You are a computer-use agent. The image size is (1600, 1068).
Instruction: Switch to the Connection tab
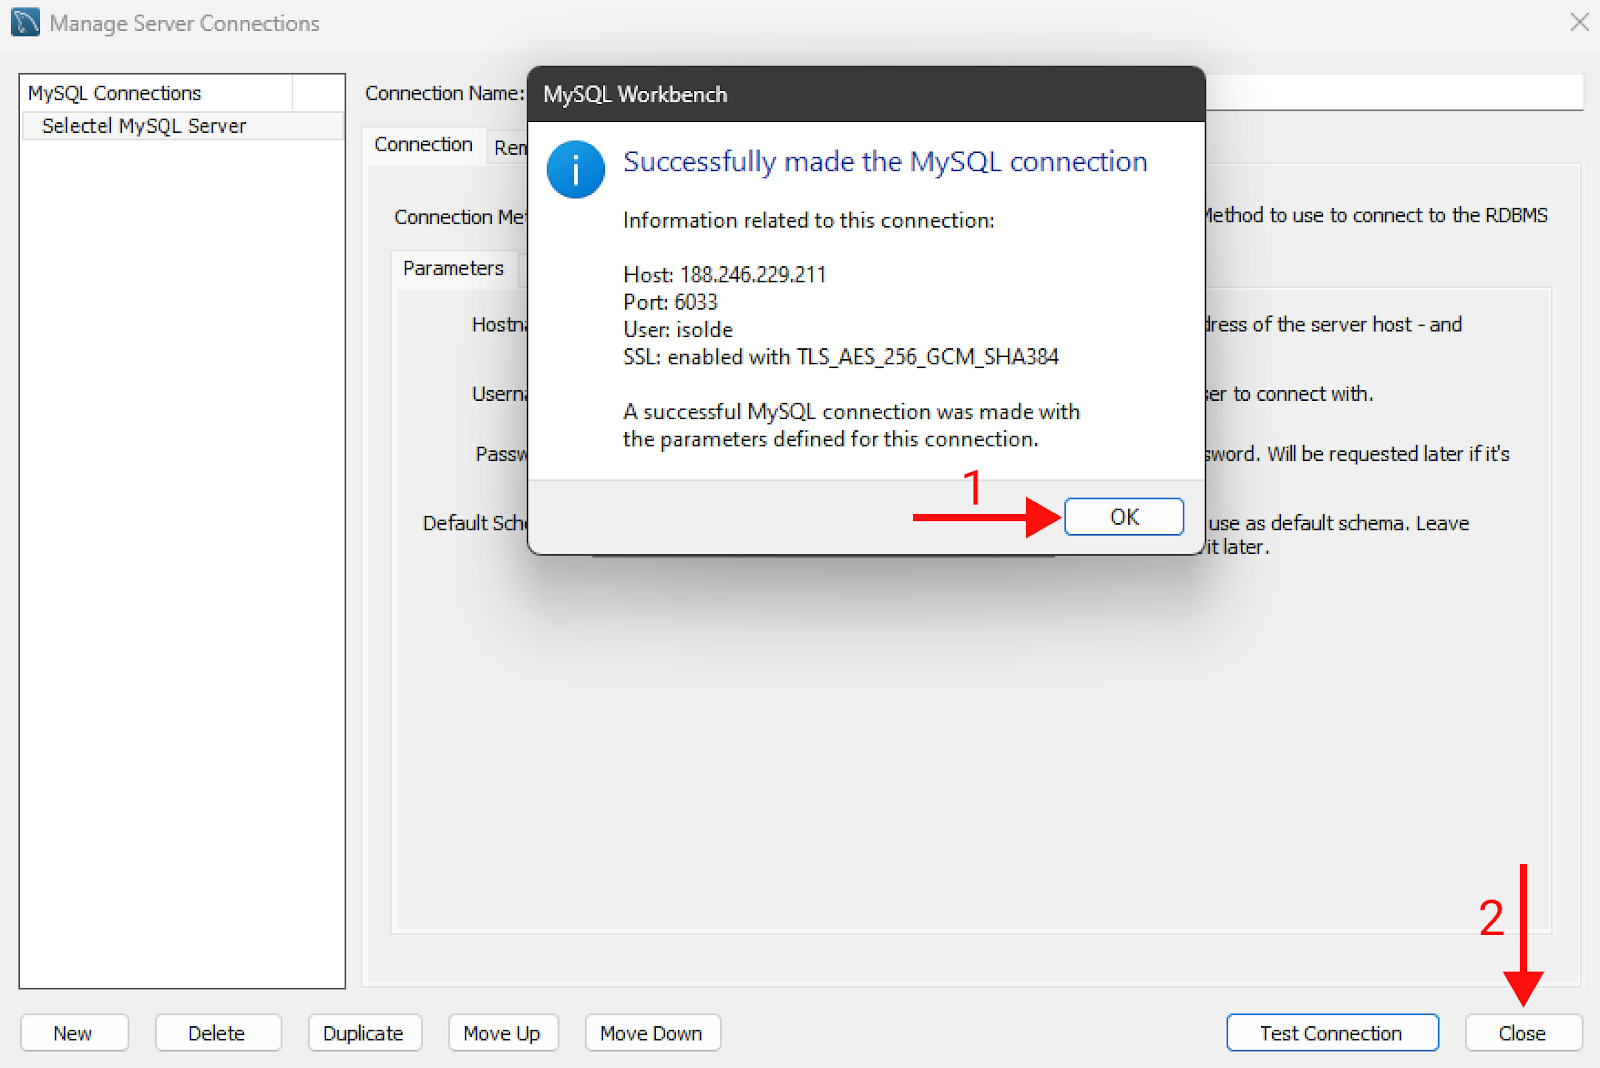pyautogui.click(x=424, y=145)
